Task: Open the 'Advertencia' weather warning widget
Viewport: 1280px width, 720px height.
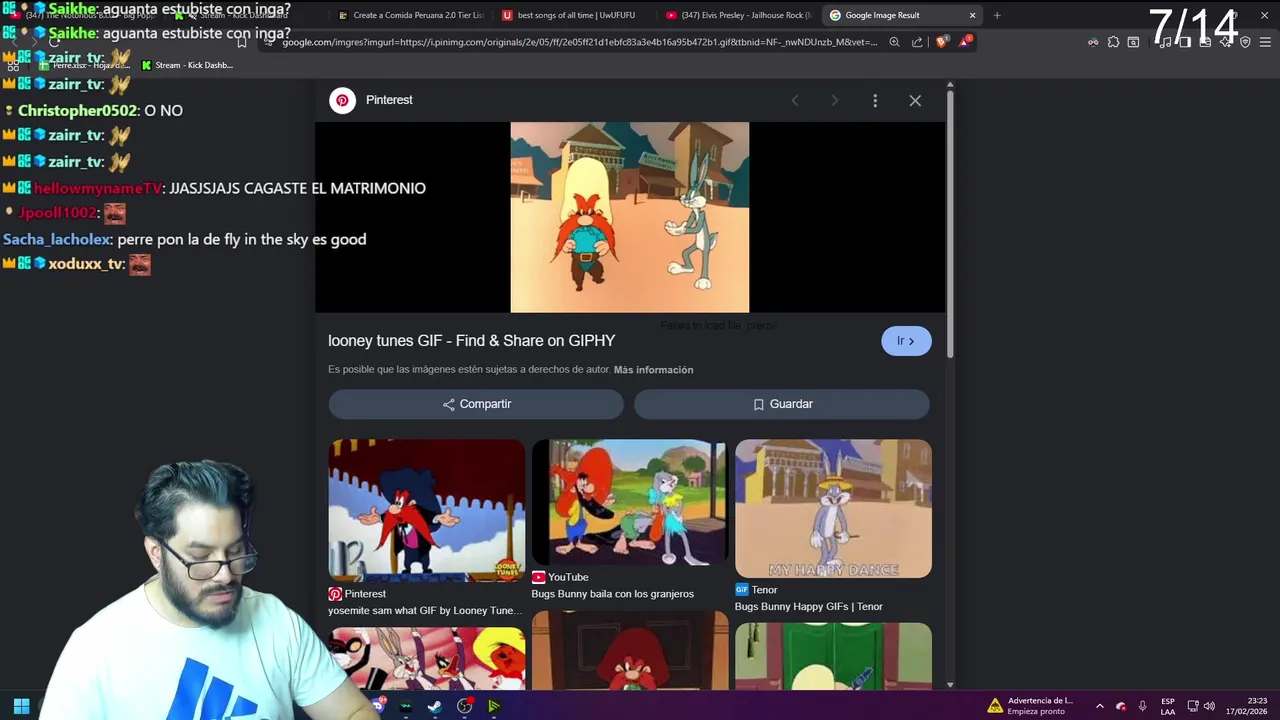Action: [x=1030, y=706]
